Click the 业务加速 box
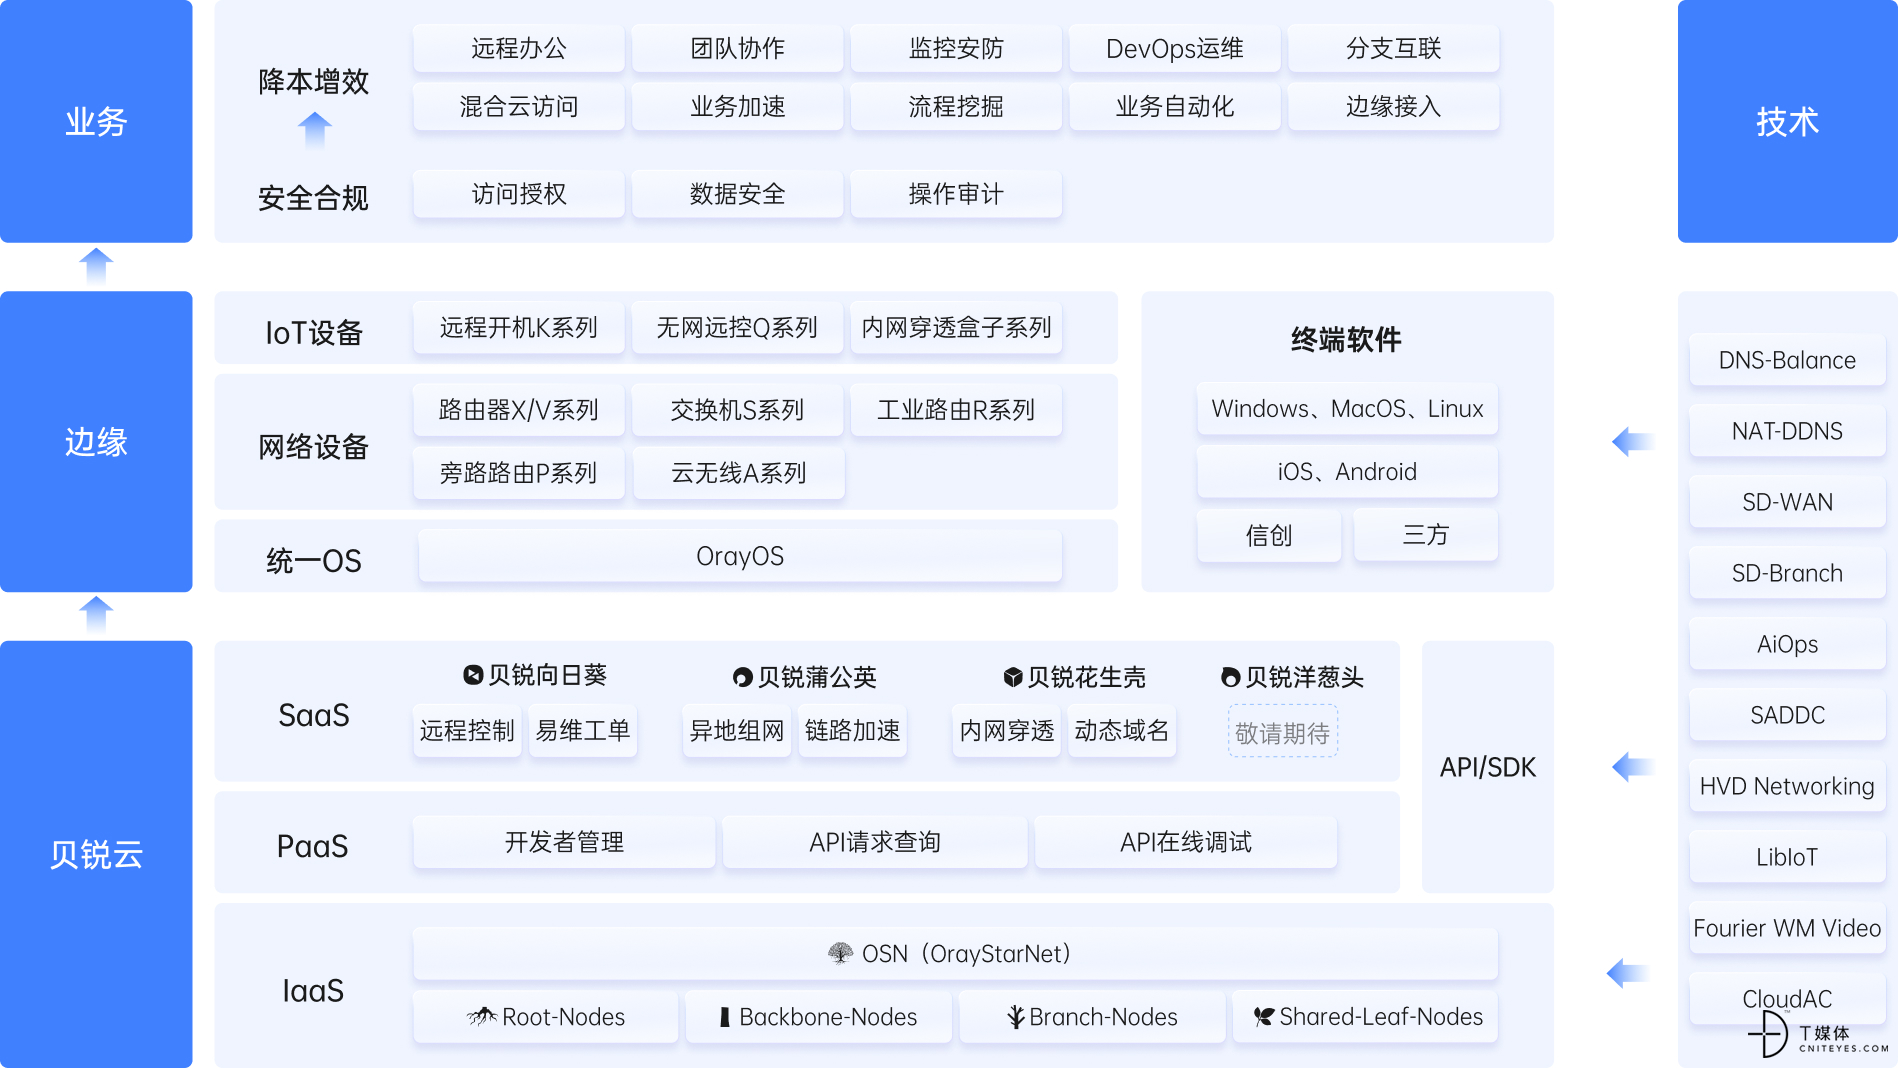Image resolution: width=1898 pixels, height=1068 pixels. [x=738, y=106]
